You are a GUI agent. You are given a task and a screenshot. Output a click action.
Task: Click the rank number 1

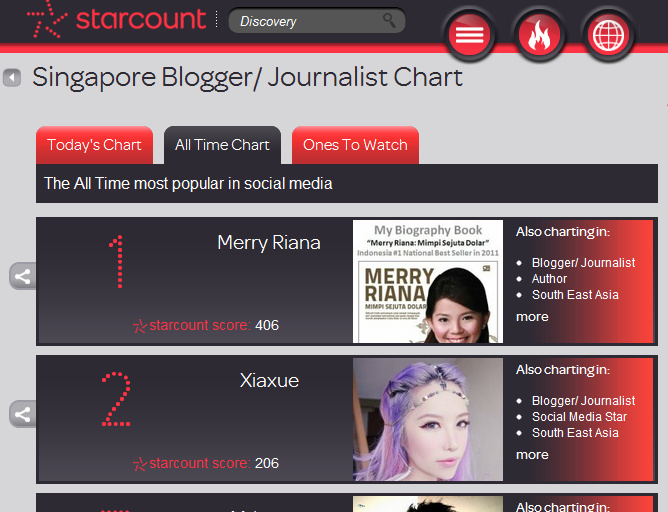[x=117, y=262]
